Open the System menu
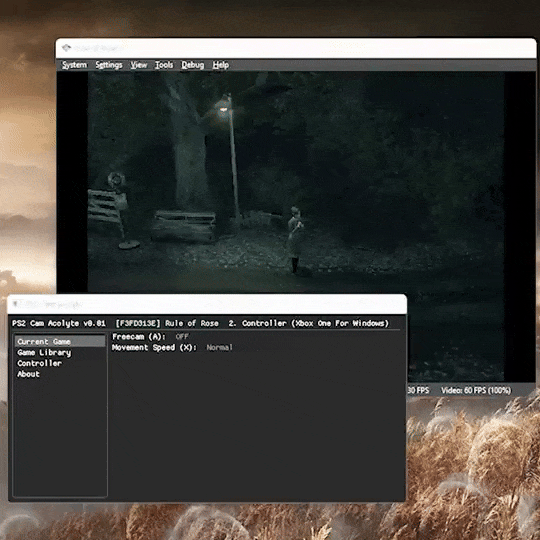 [74, 65]
